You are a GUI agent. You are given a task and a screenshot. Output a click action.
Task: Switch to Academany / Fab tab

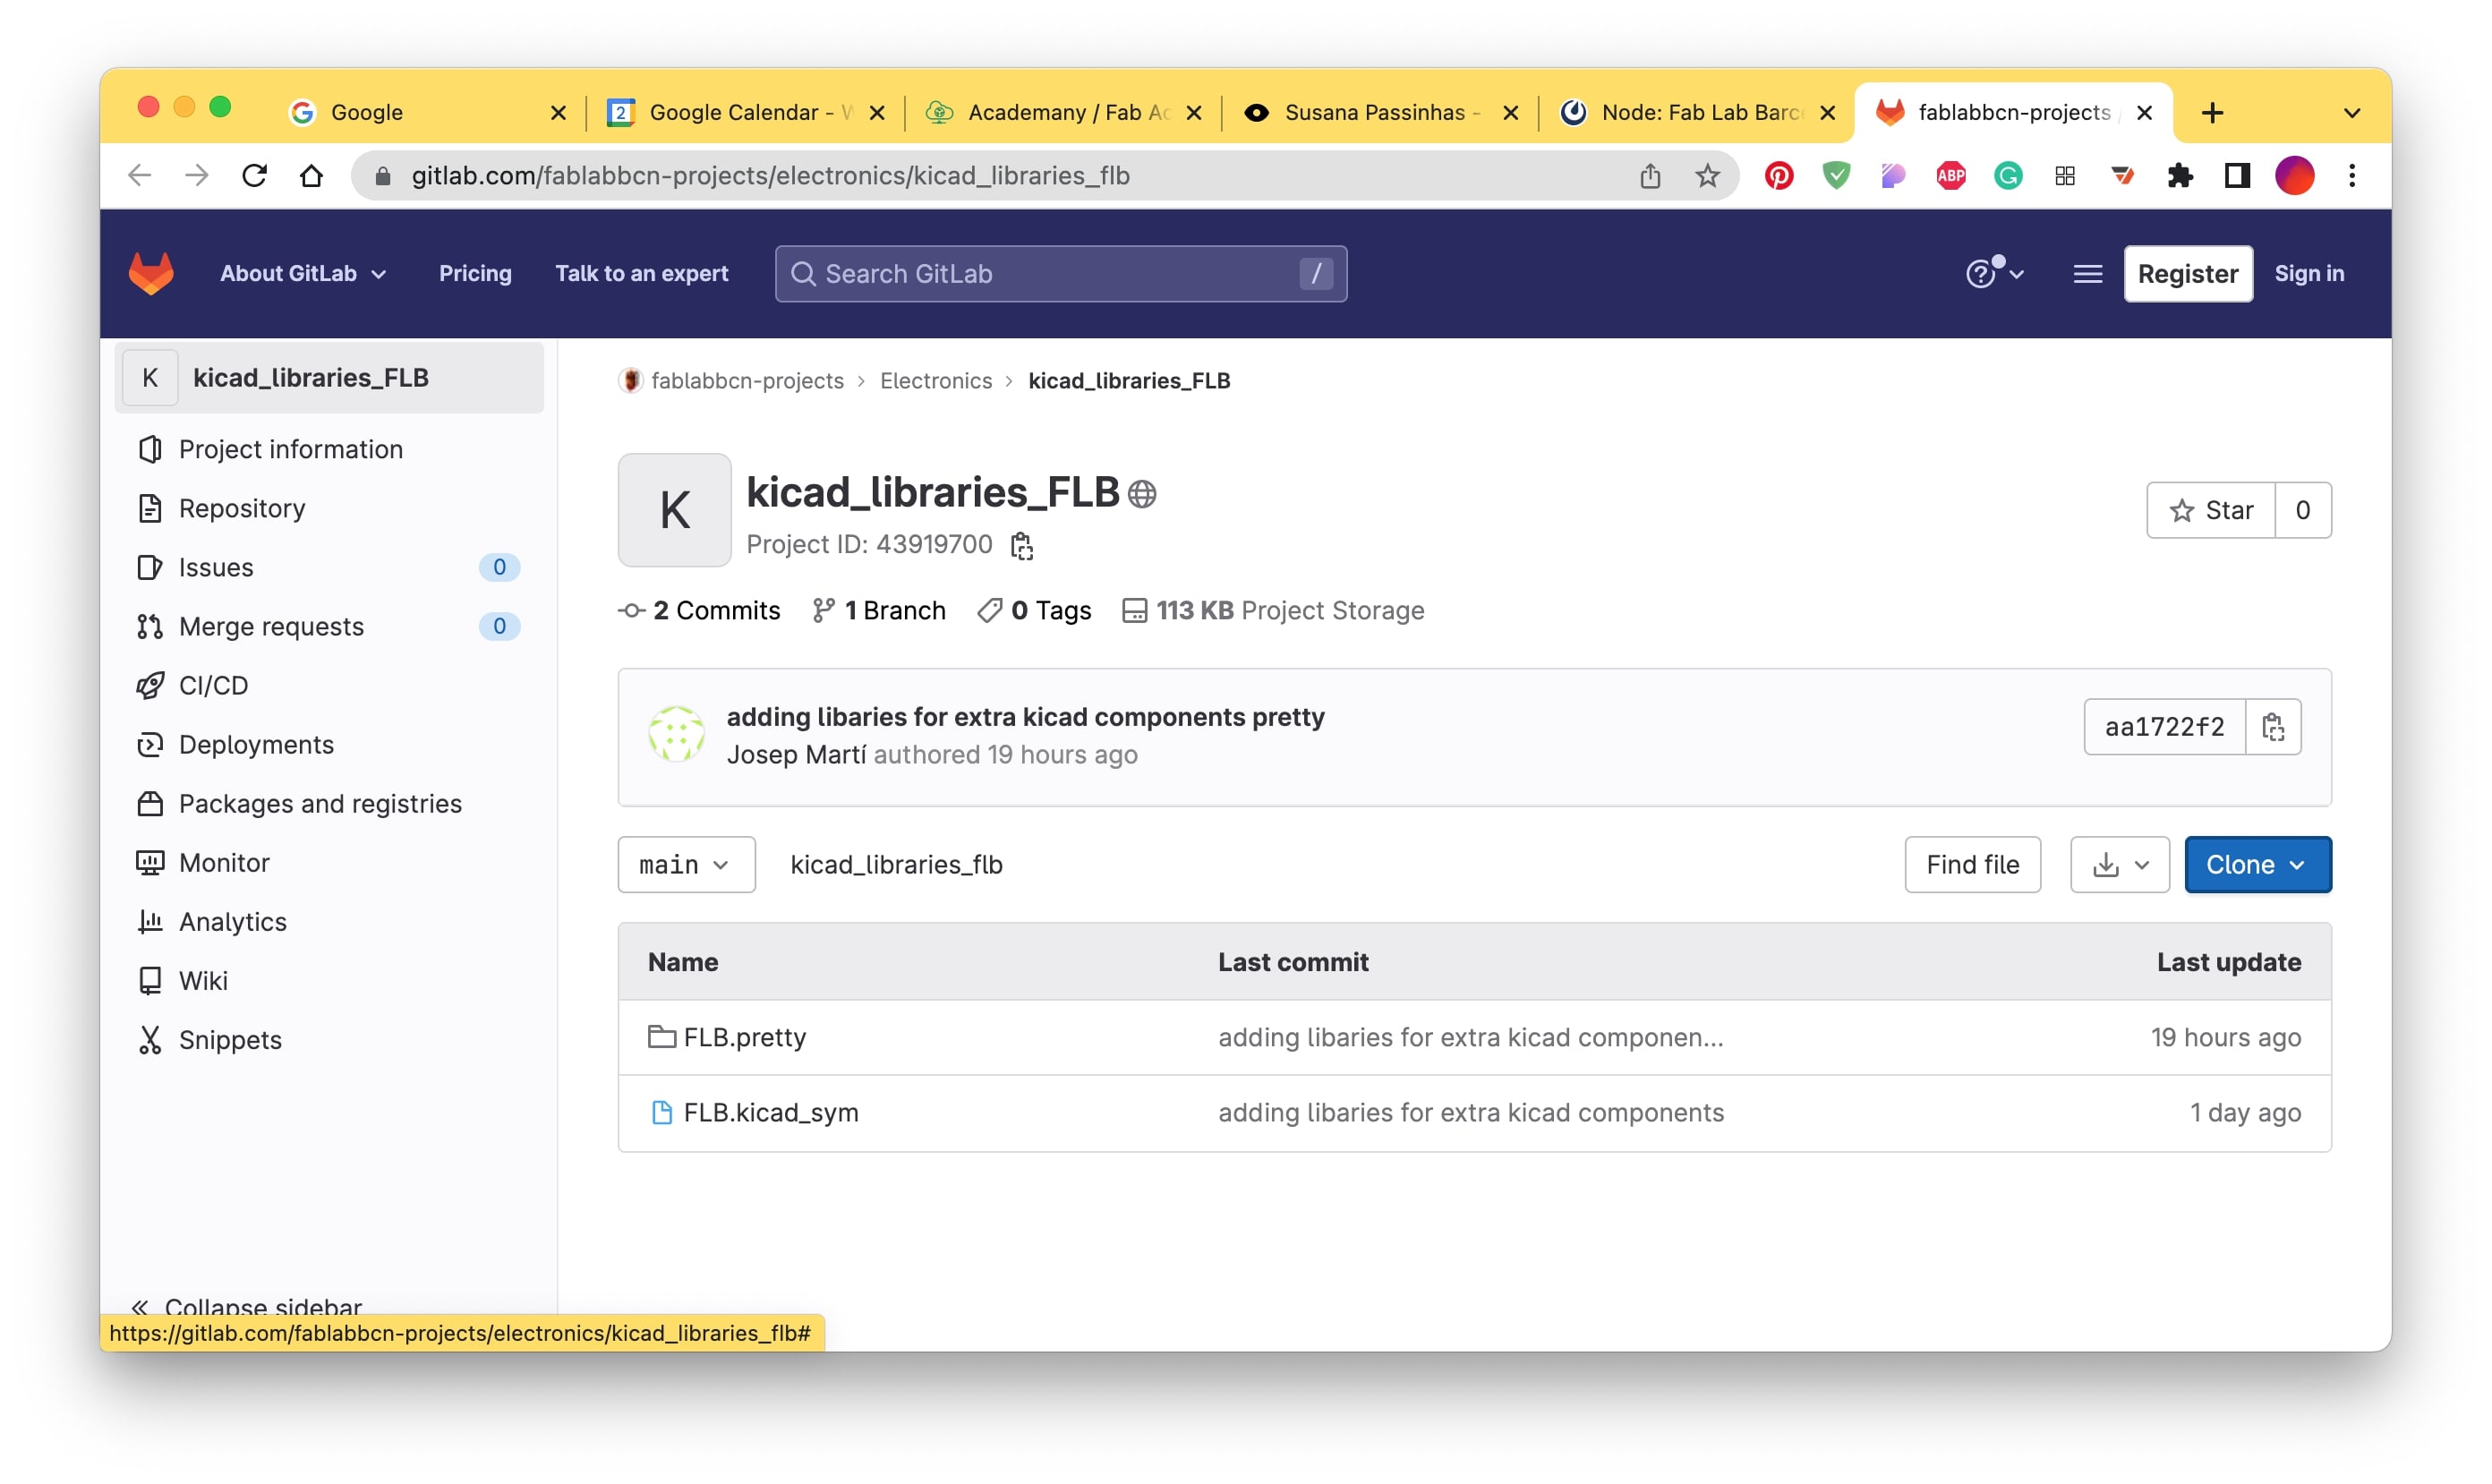[x=1064, y=113]
